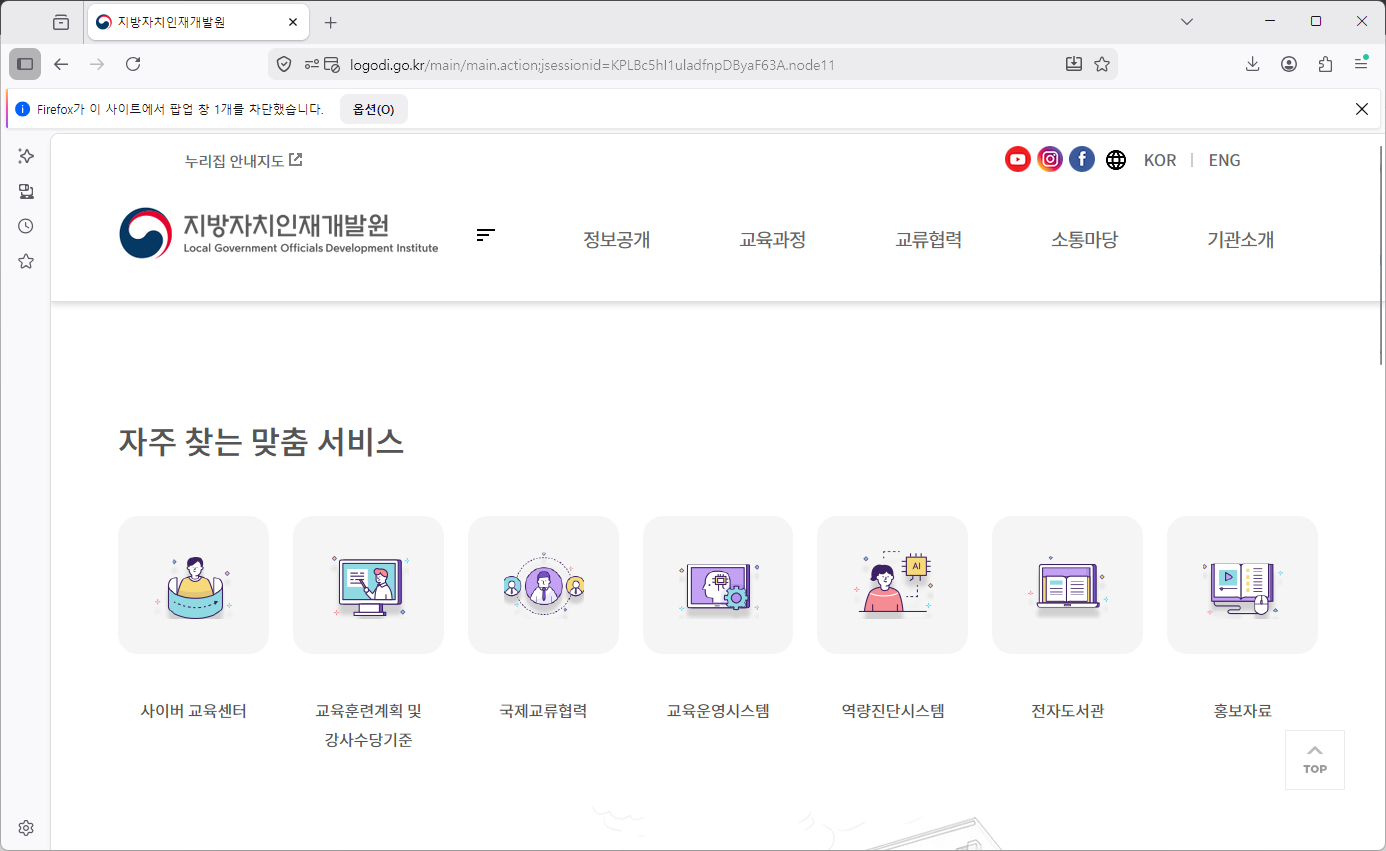Open Firefox history sidebar icon

(x=26, y=226)
